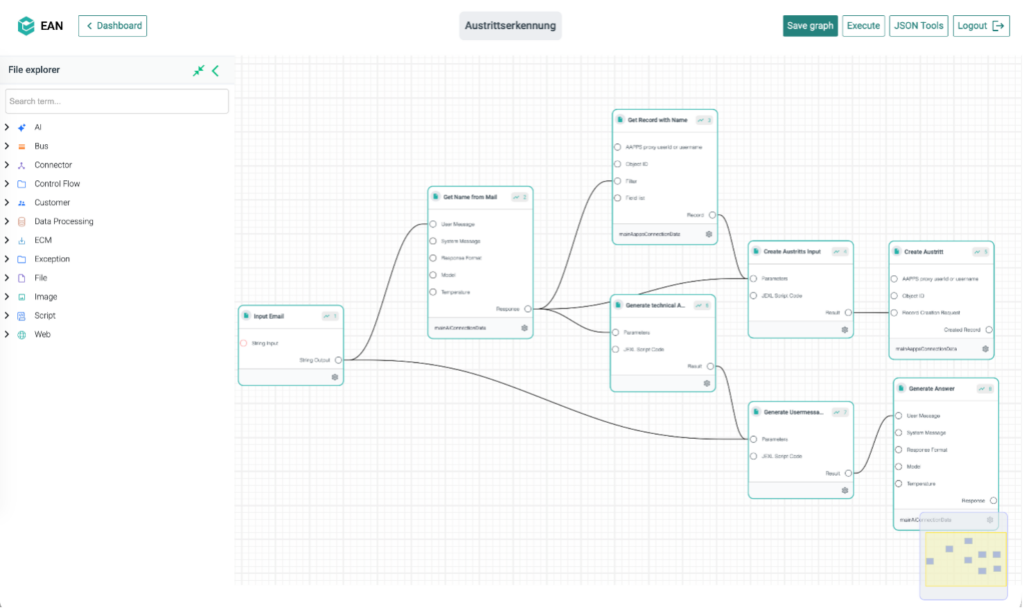Image resolution: width=1024 pixels, height=610 pixels.
Task: Click the Connector category icon
Action: click(x=22, y=165)
